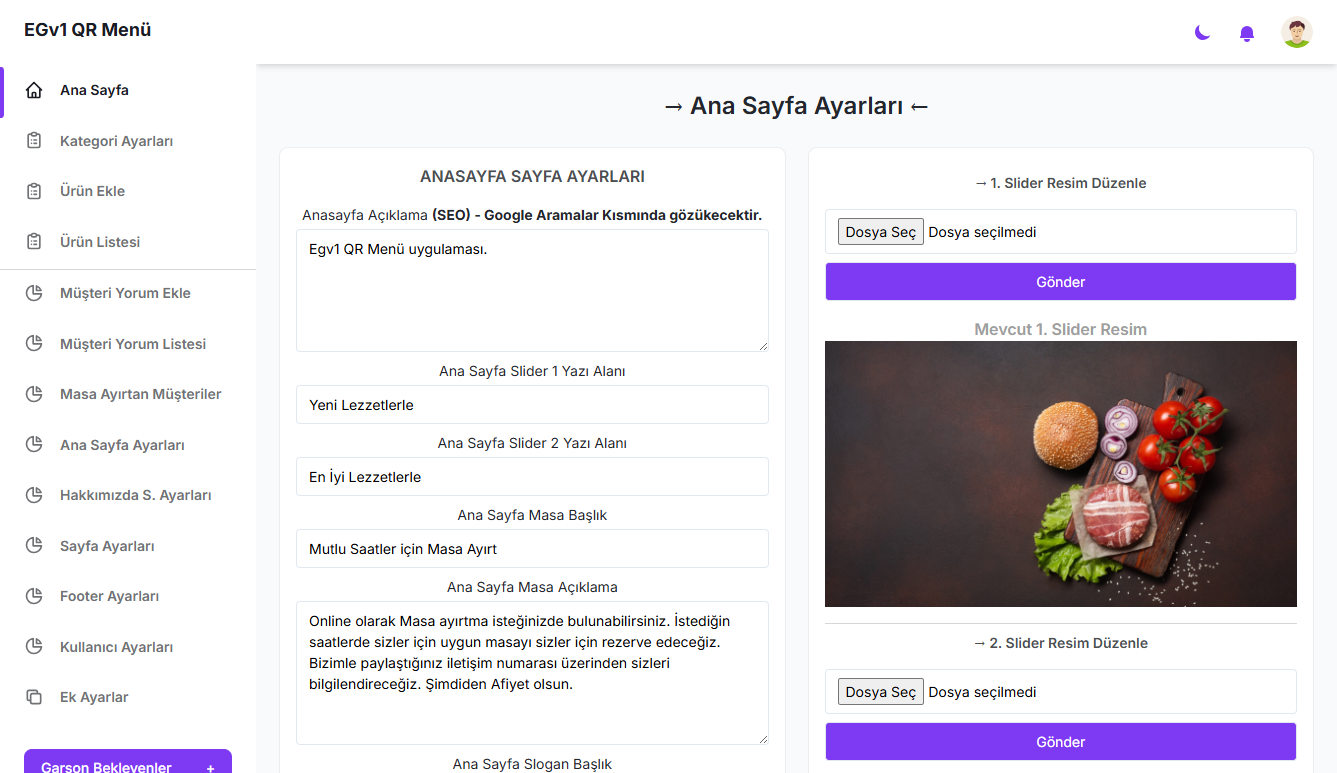Viewport: 1337px width, 773px height.
Task: Open Kullanıcı Ayarları in sidebar
Action: (116, 647)
